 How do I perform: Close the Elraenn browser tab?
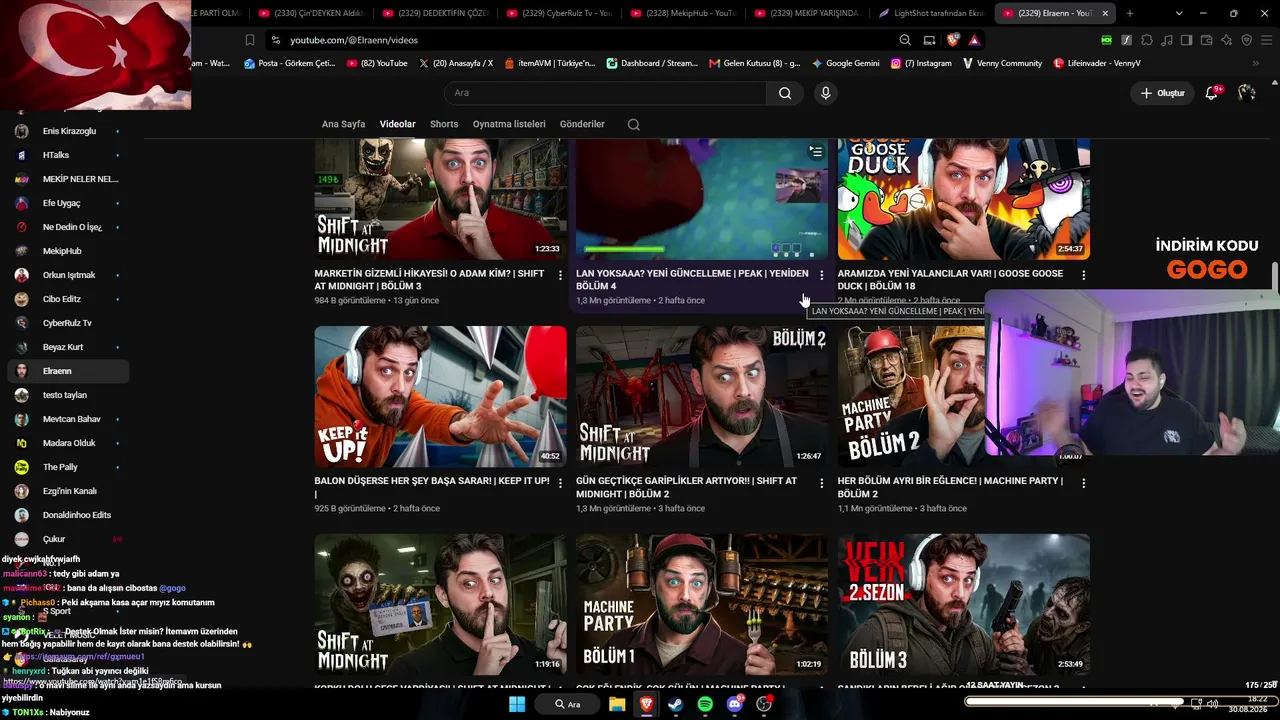[1104, 13]
